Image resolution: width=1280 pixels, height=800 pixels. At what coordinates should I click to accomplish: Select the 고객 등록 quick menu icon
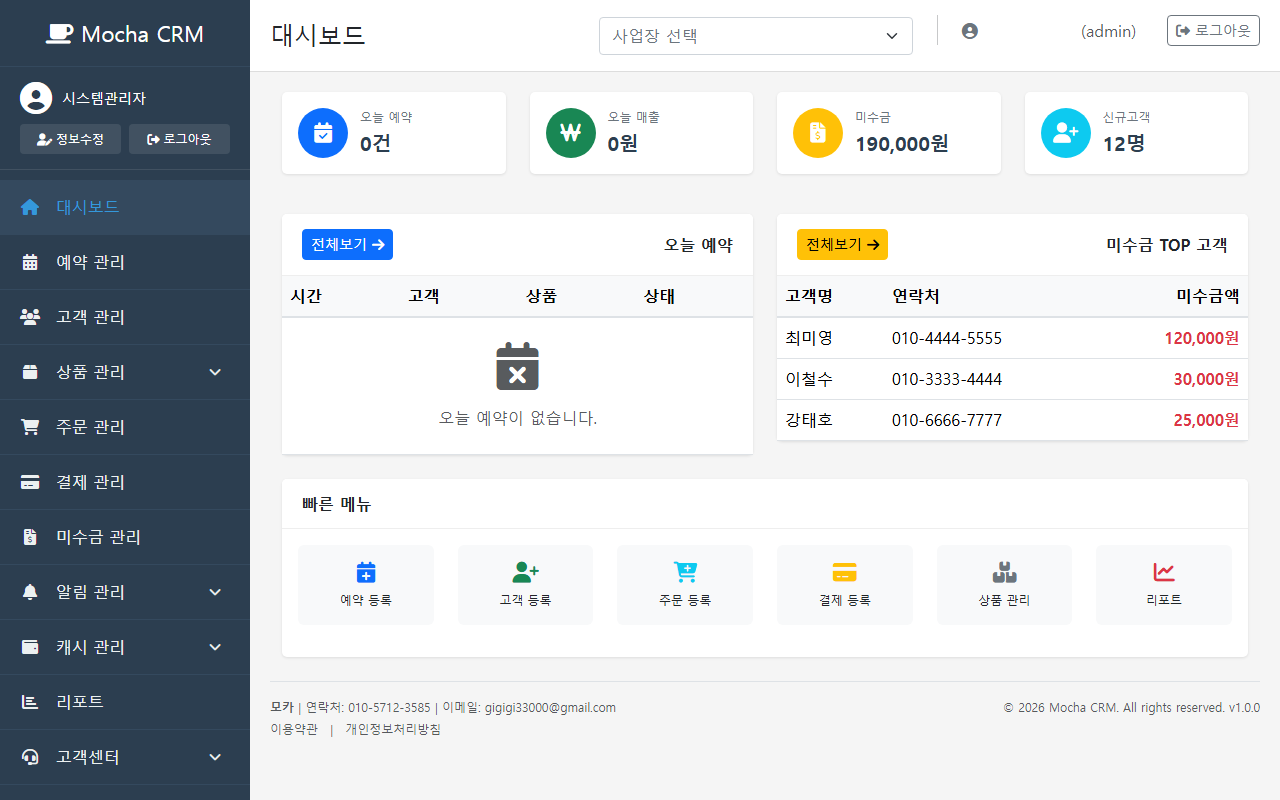coord(525,572)
